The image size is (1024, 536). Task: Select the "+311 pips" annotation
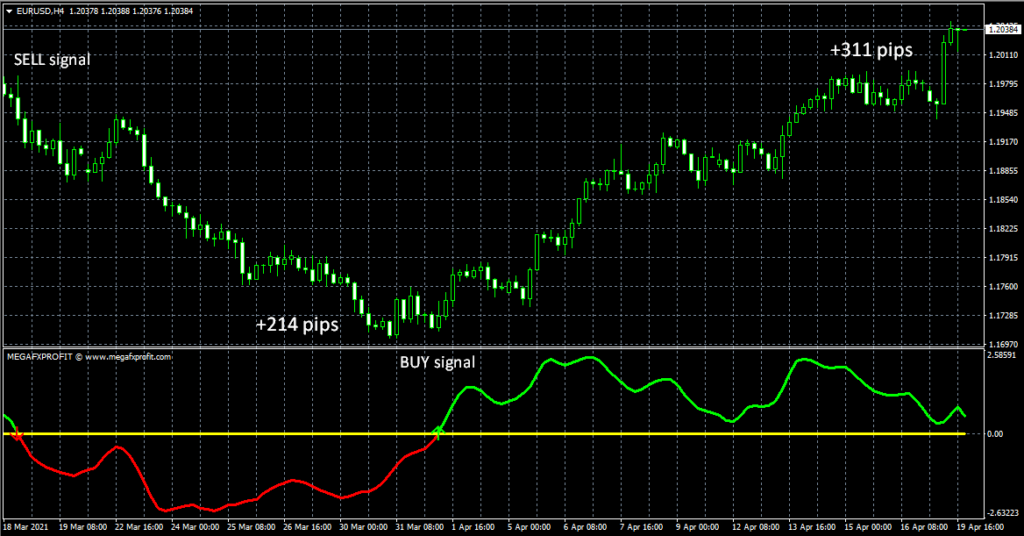click(870, 49)
